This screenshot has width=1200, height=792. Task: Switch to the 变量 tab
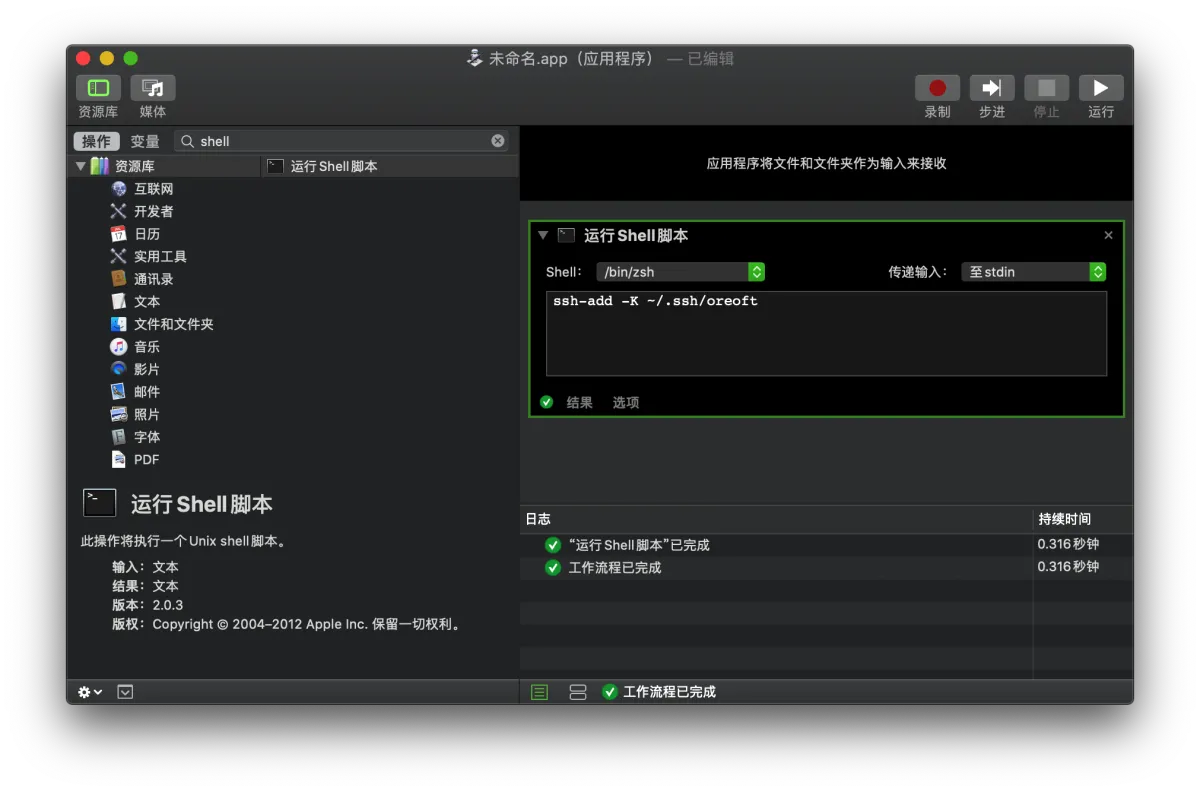click(145, 141)
